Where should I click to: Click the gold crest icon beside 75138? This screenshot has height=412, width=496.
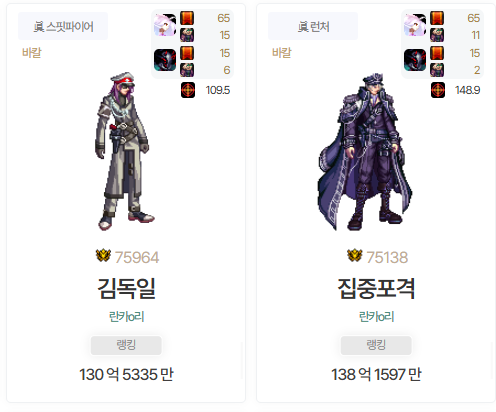click(355, 256)
